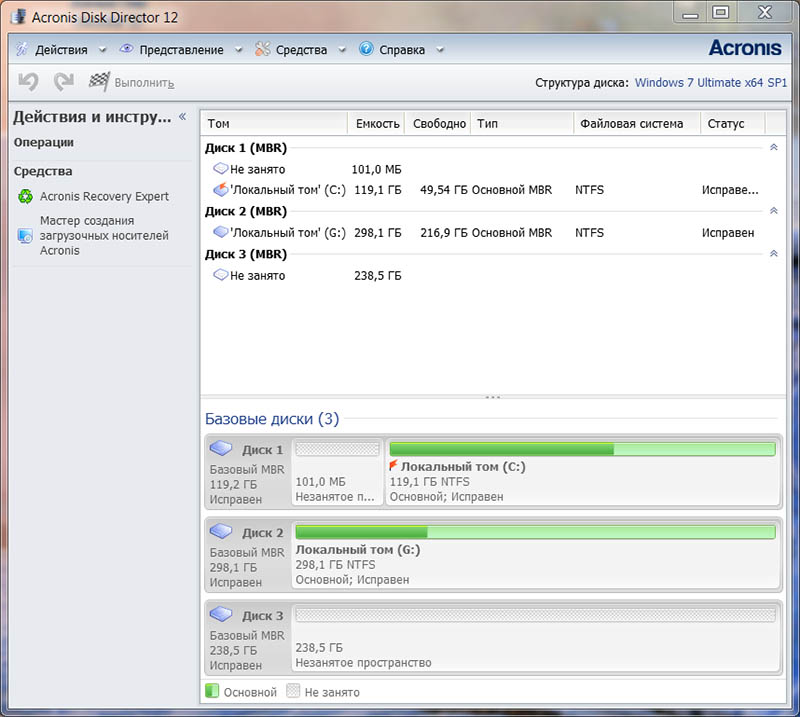Click the Undo arrow icon
The image size is (800, 717).
coord(29,82)
